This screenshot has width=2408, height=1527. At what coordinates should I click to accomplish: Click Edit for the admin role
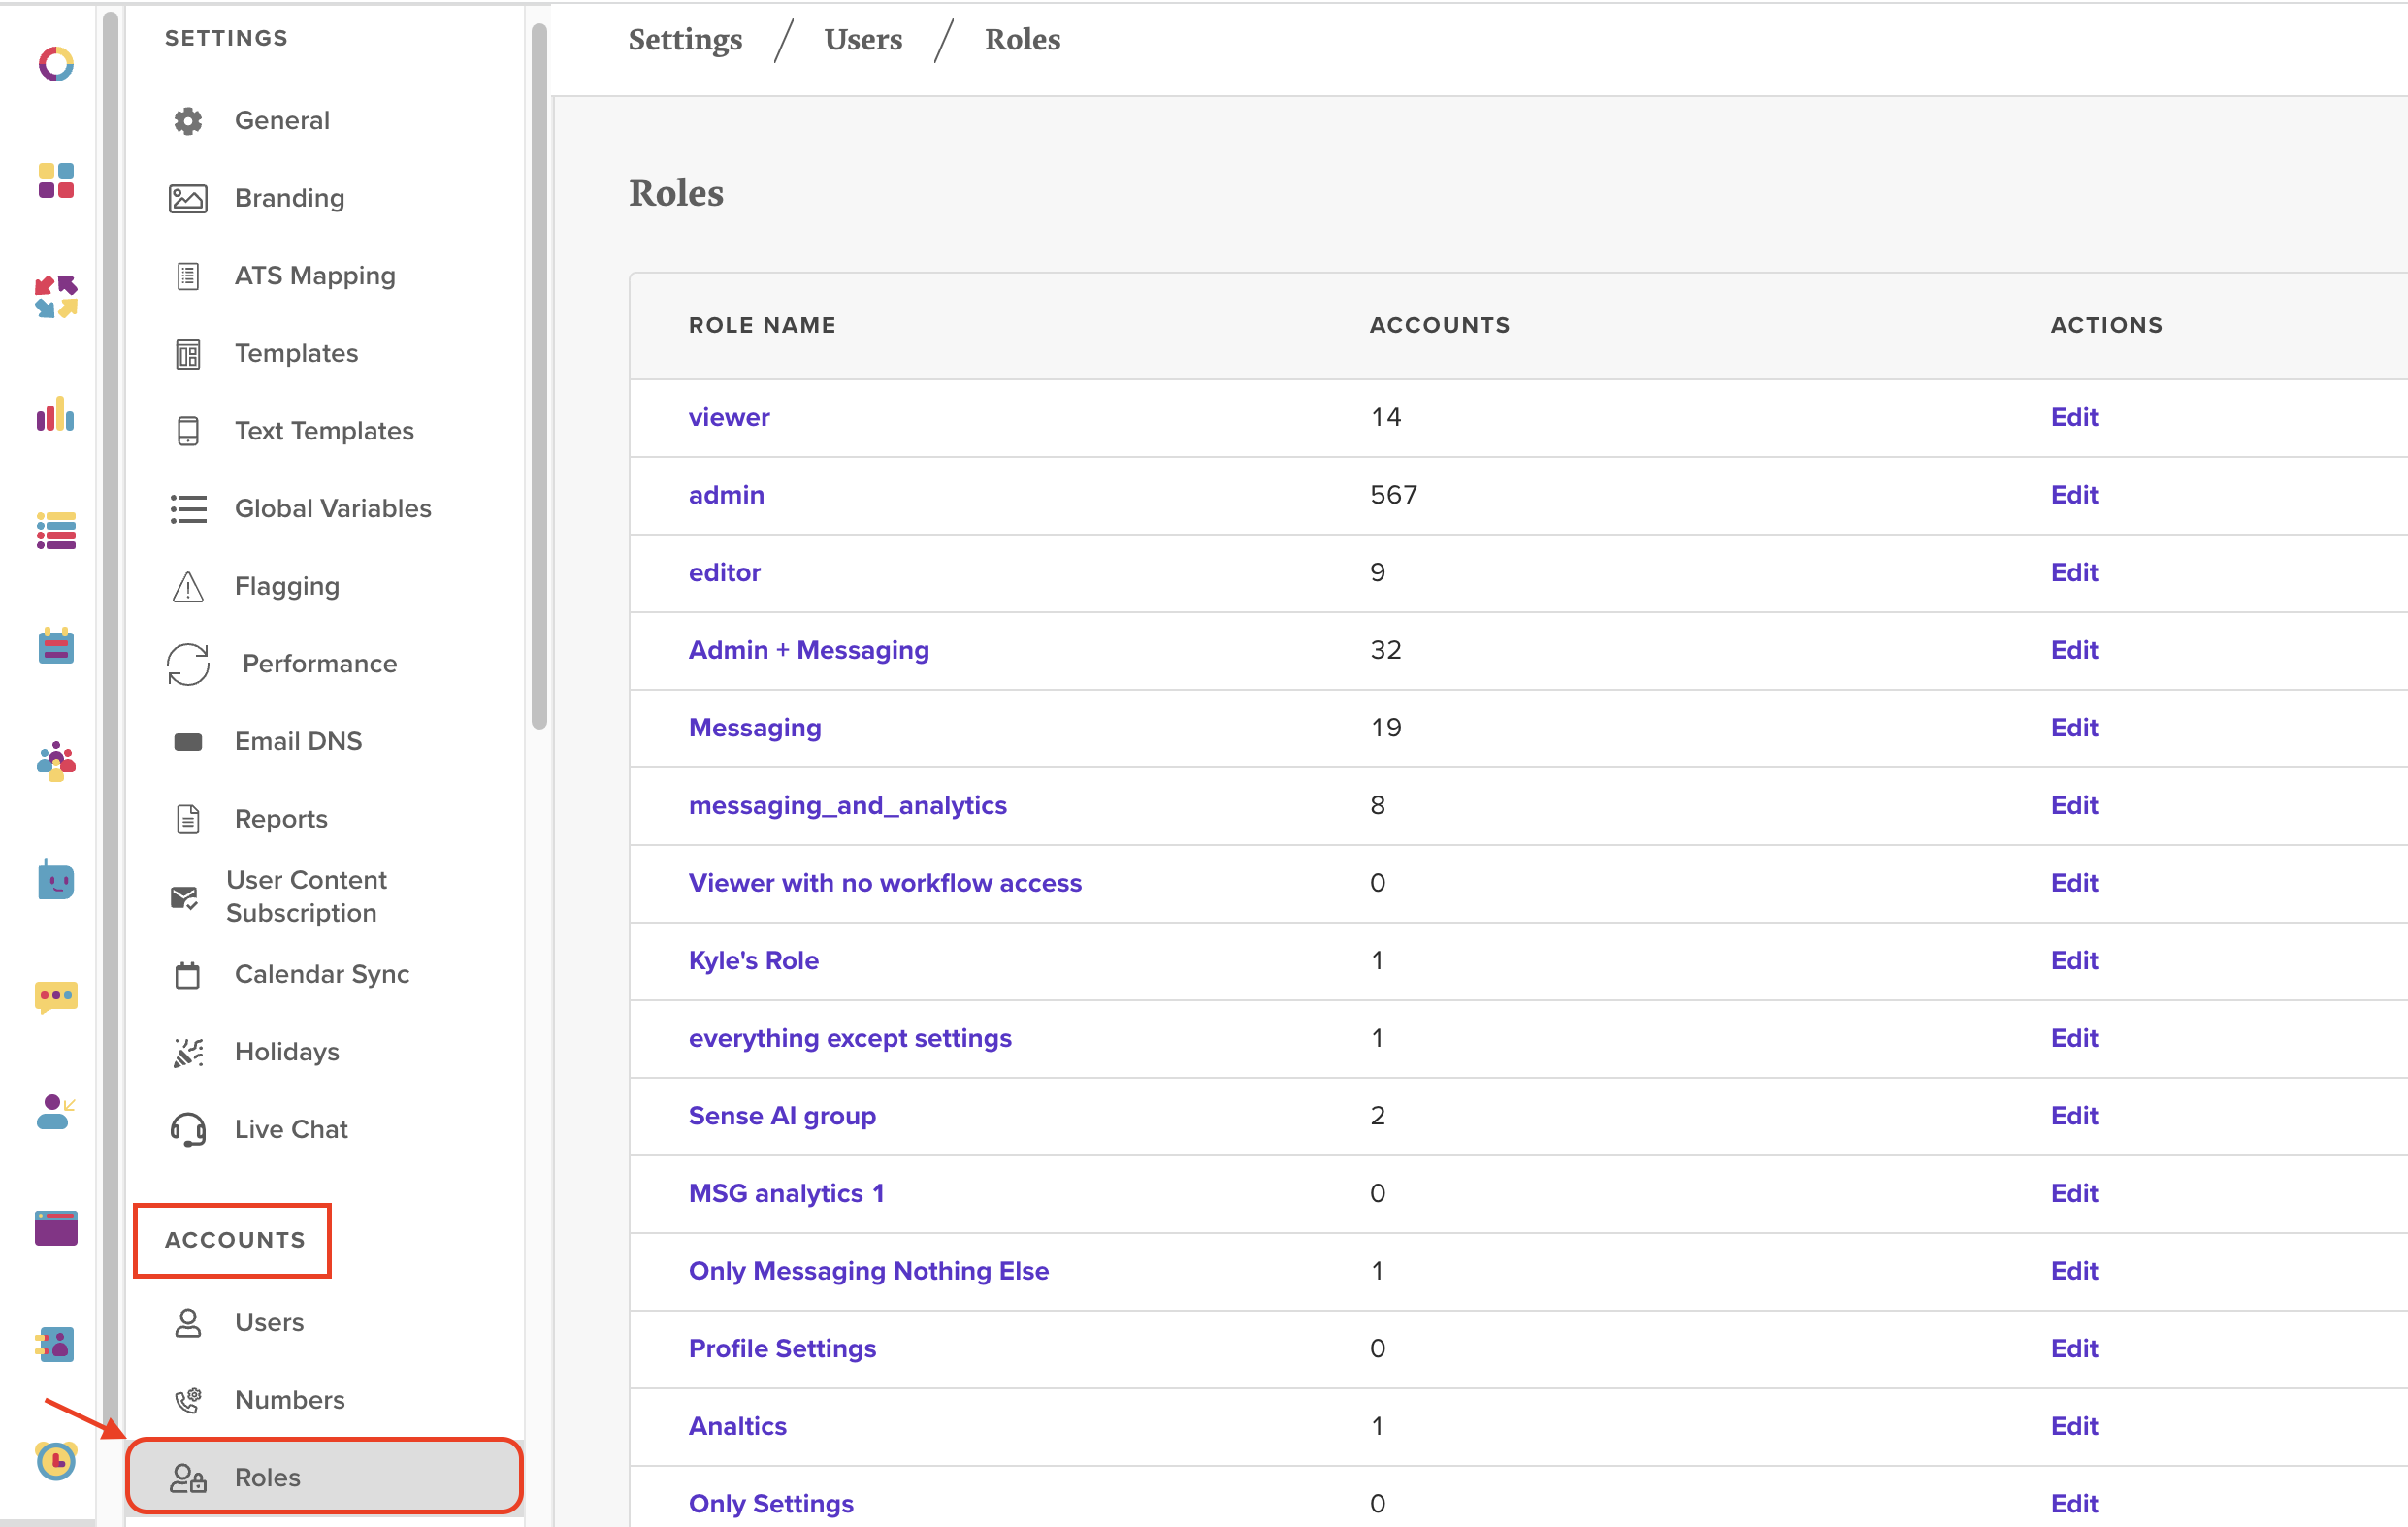[x=2073, y=494]
